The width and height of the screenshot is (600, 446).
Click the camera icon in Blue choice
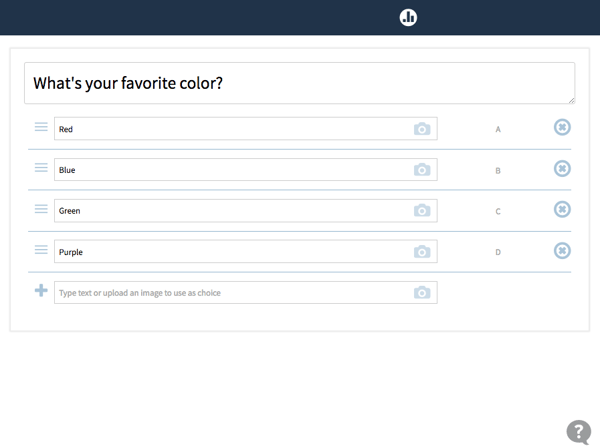[422, 170]
